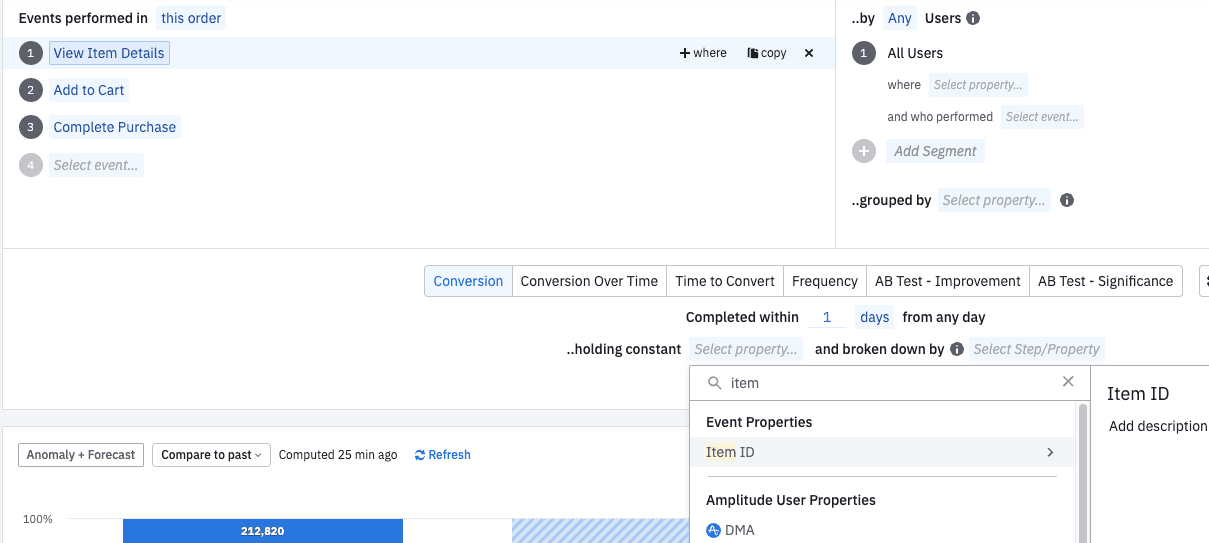Click the Select event placeholder for step 4
This screenshot has width=1209, height=543.
coord(96,165)
